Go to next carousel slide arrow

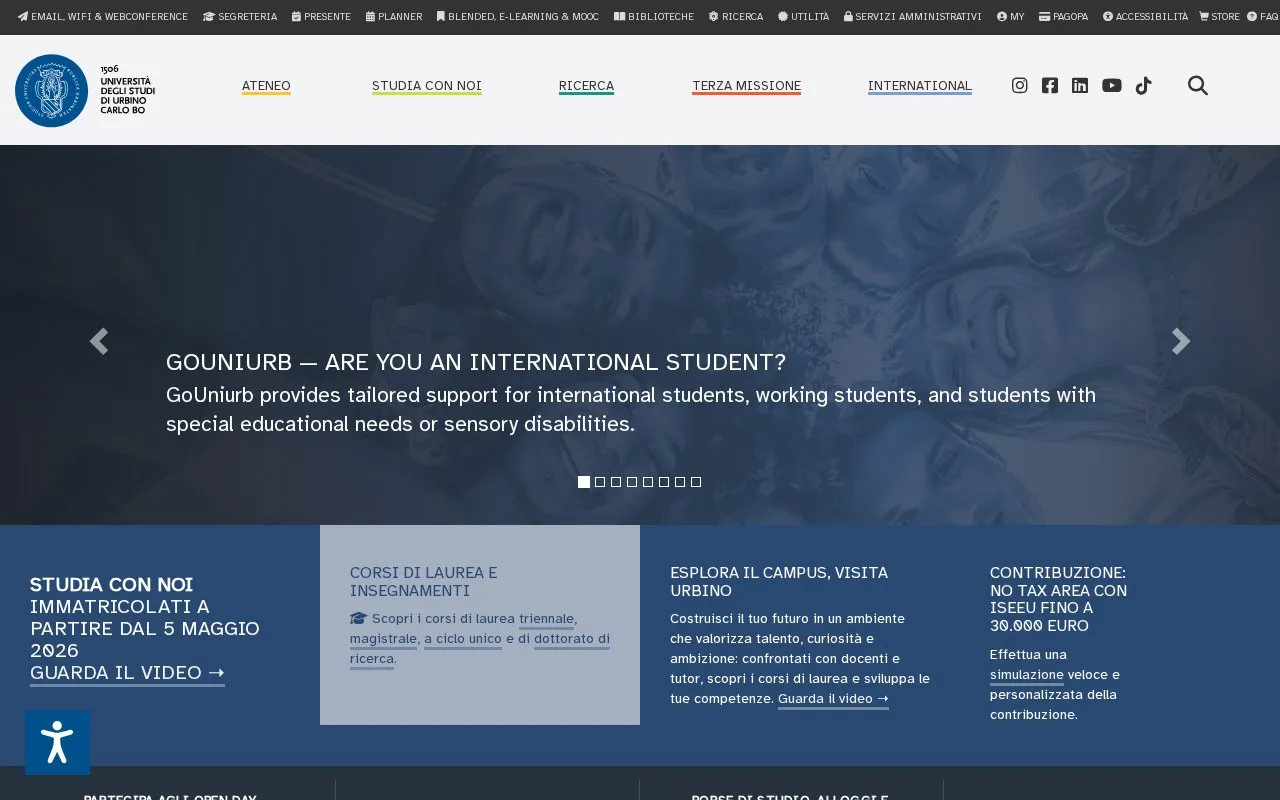point(1181,342)
